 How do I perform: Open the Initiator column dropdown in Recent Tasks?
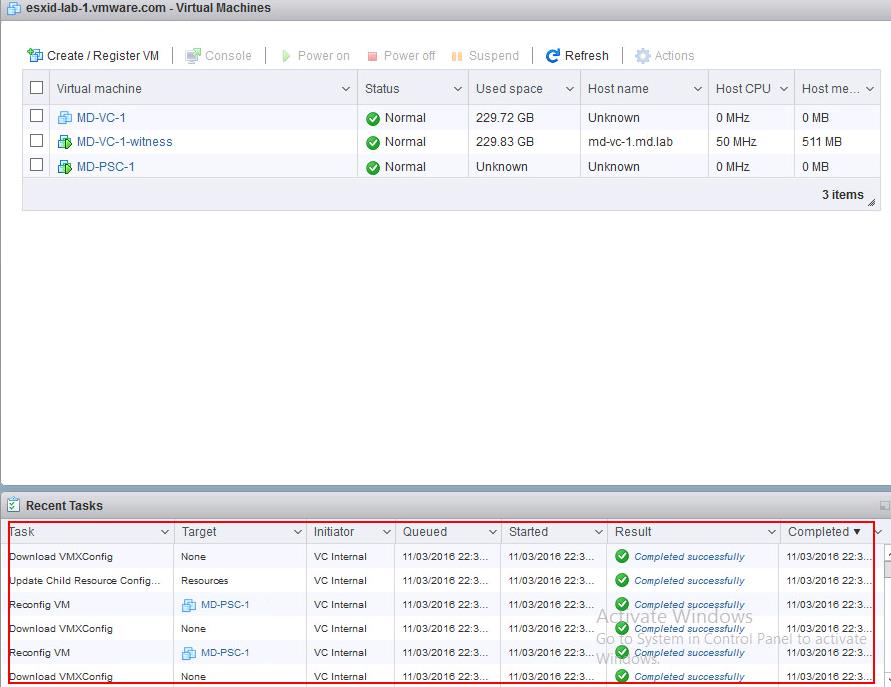coord(386,532)
